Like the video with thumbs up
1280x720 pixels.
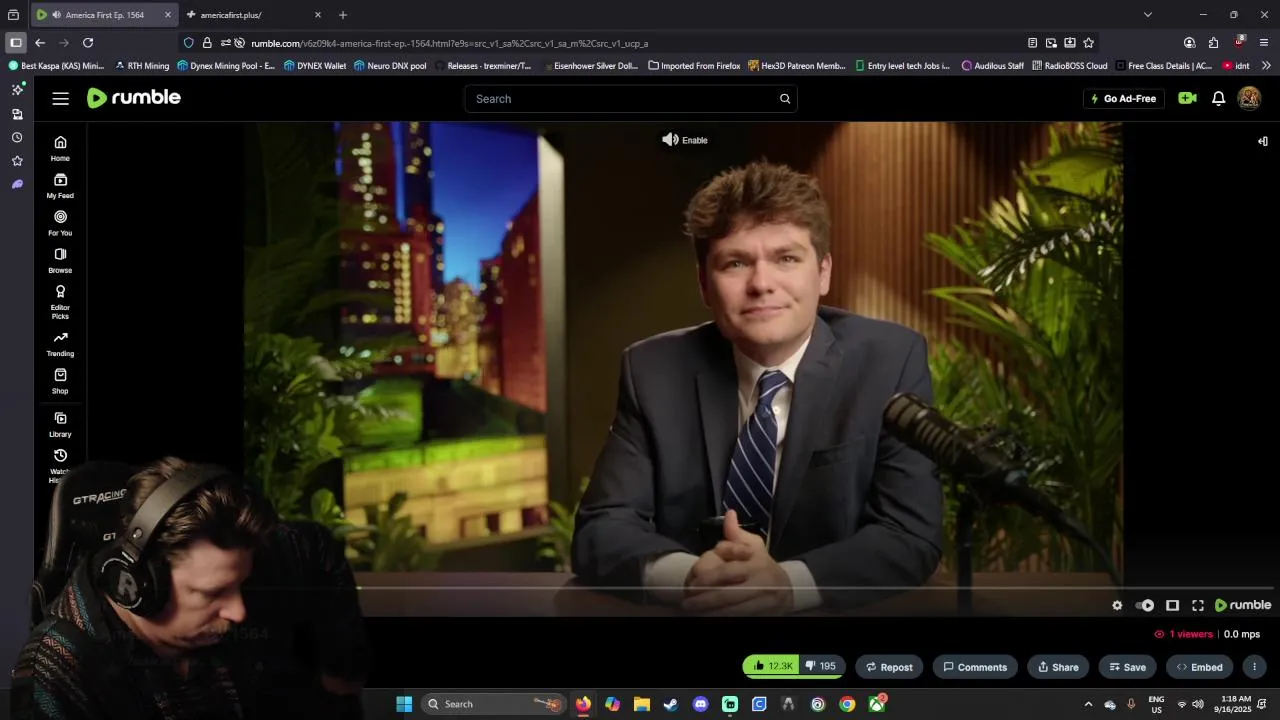click(x=772, y=666)
